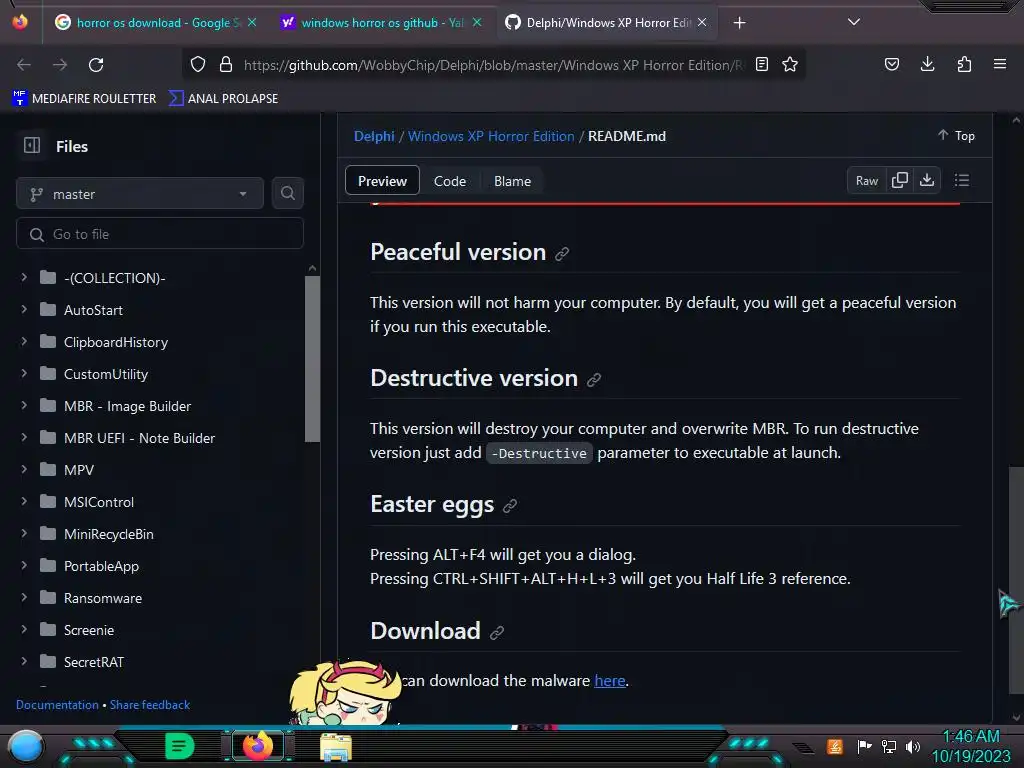Switch to the Code tab

(x=450, y=181)
